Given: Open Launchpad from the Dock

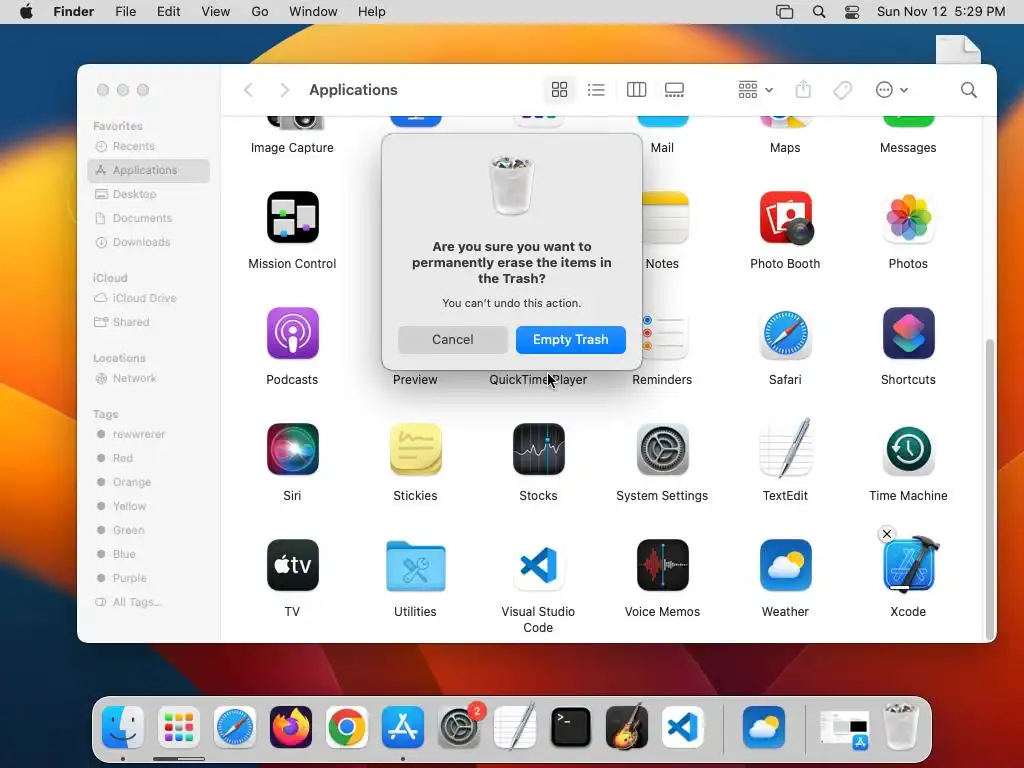Looking at the screenshot, I should pos(179,727).
